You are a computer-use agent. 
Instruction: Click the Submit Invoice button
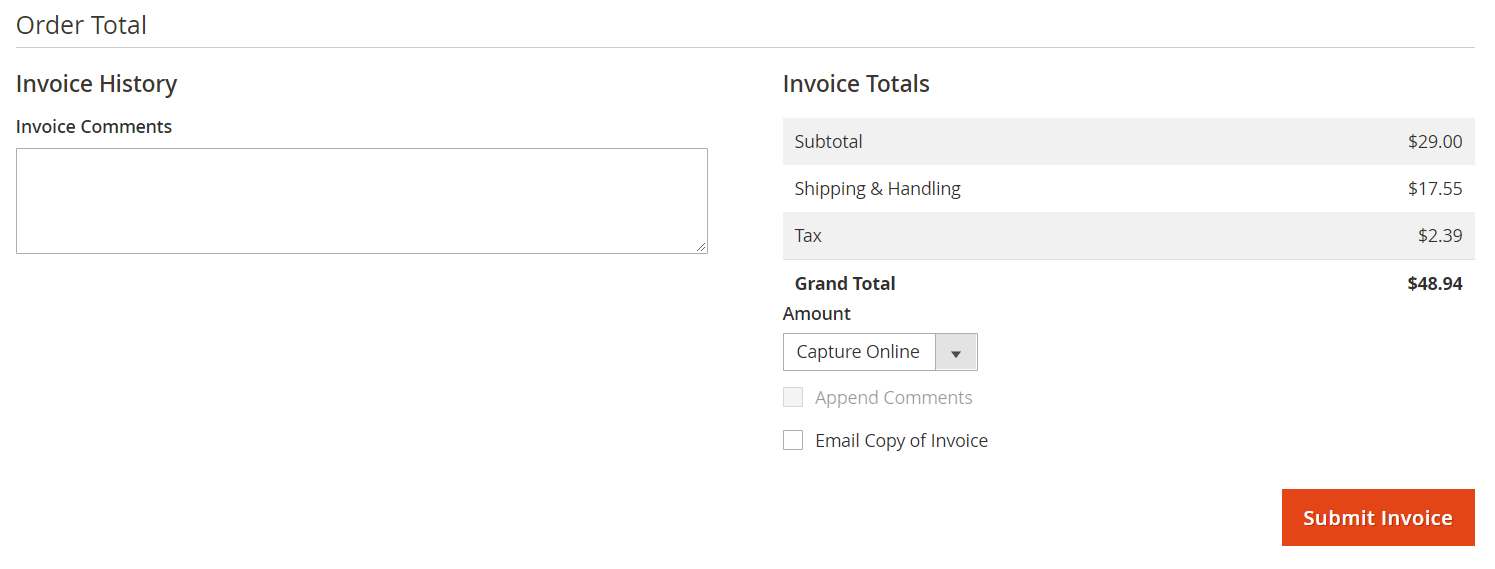[x=1378, y=517]
